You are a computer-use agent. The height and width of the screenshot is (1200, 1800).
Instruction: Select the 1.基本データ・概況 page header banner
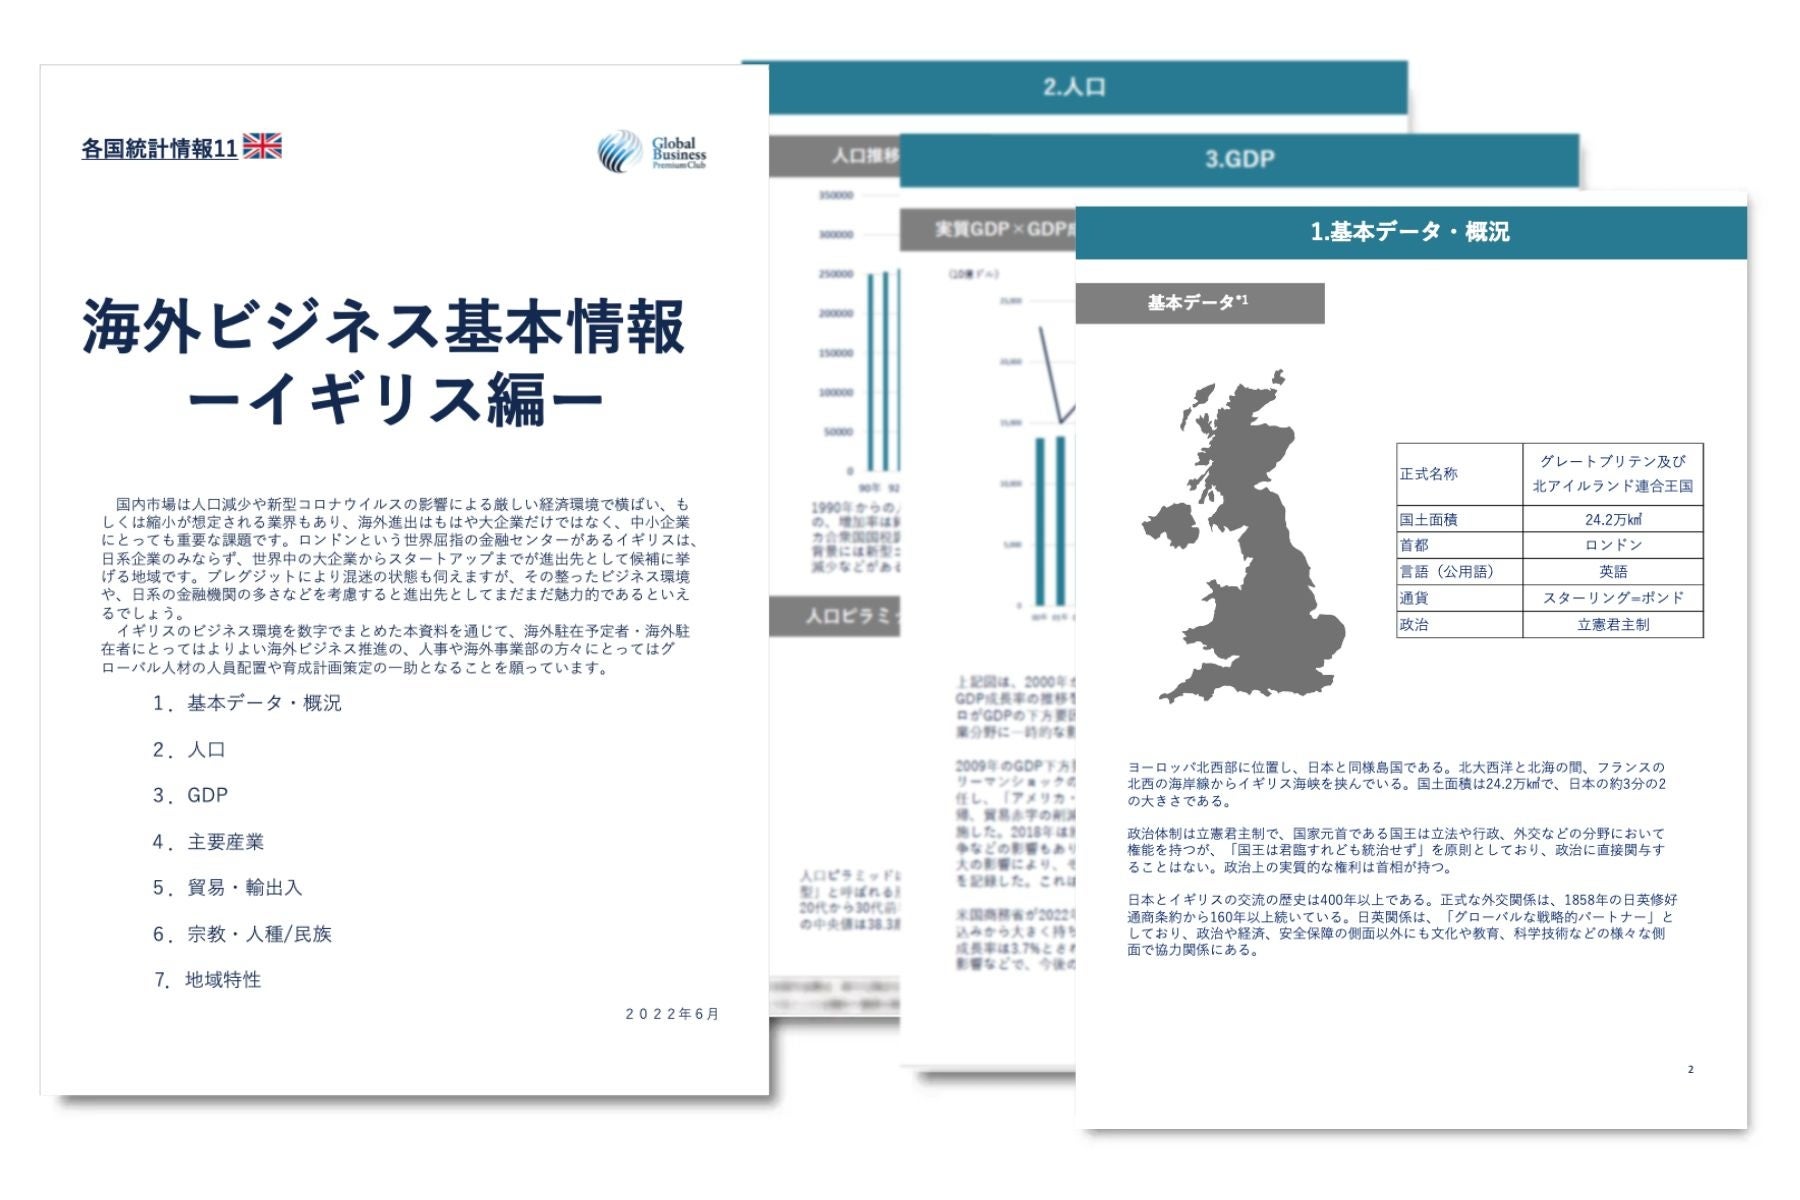coord(1411,232)
